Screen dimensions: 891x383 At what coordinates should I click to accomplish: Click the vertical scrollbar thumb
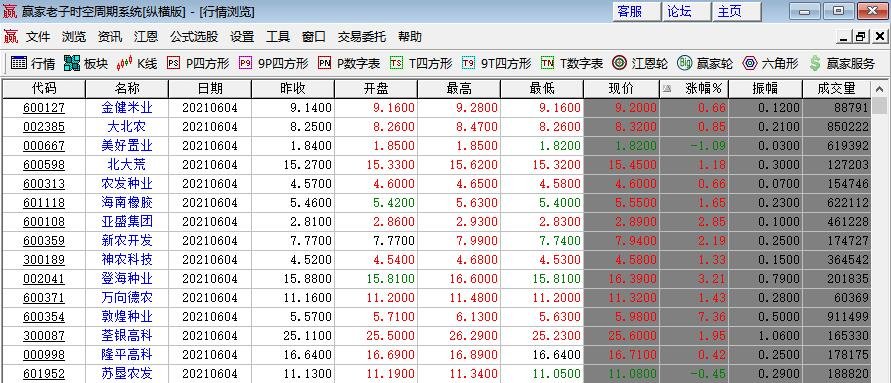point(879,106)
